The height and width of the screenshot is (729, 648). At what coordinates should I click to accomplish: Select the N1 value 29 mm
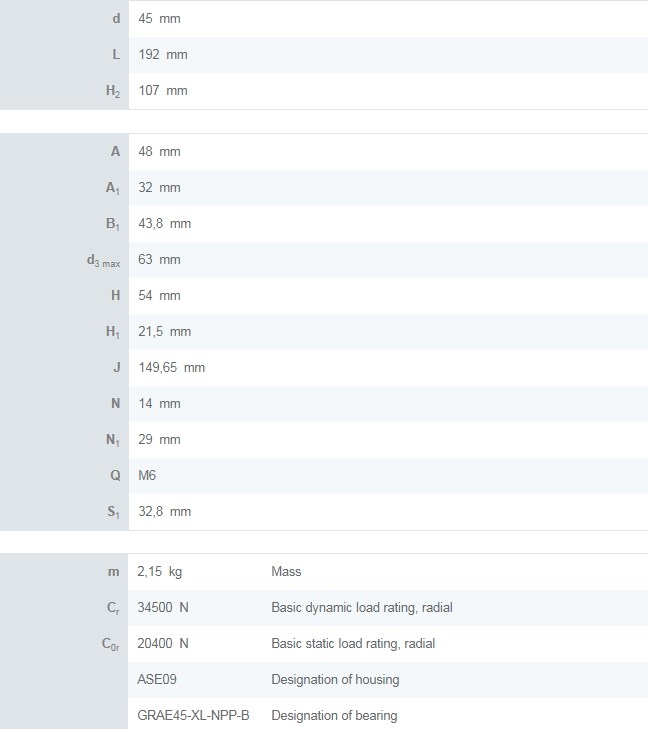click(159, 440)
